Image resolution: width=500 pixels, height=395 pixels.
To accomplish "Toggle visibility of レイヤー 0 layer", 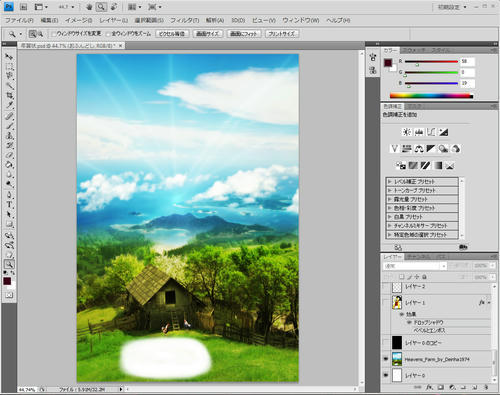I will [386, 375].
